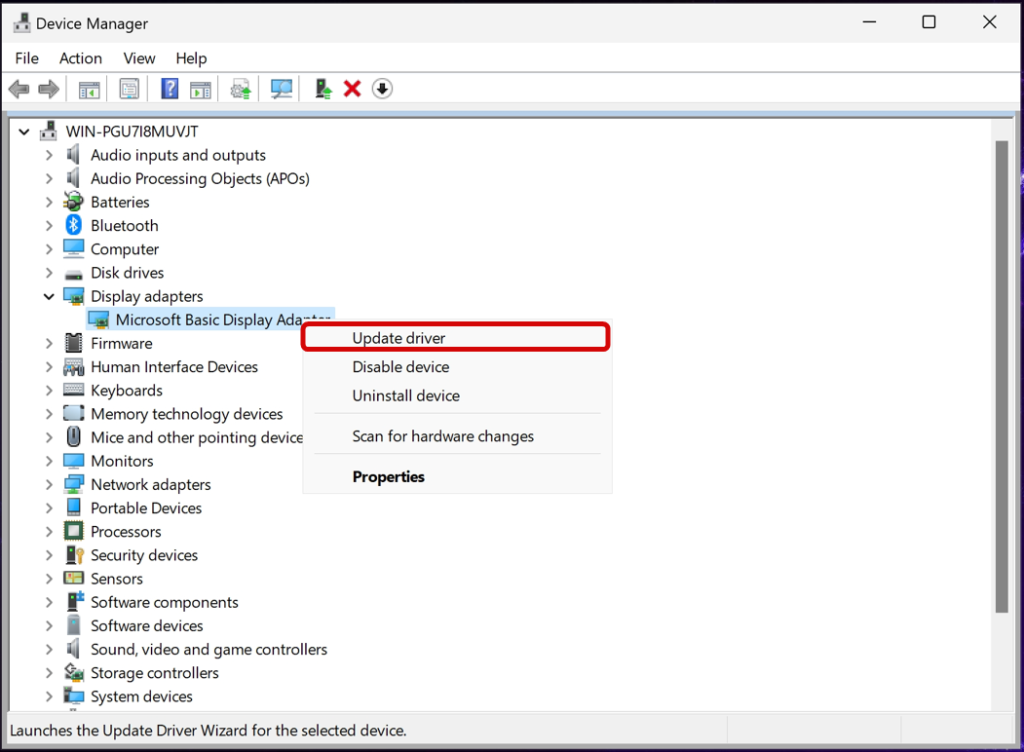This screenshot has height=752, width=1024.
Task: Click the red X uninstall device icon
Action: 352,89
